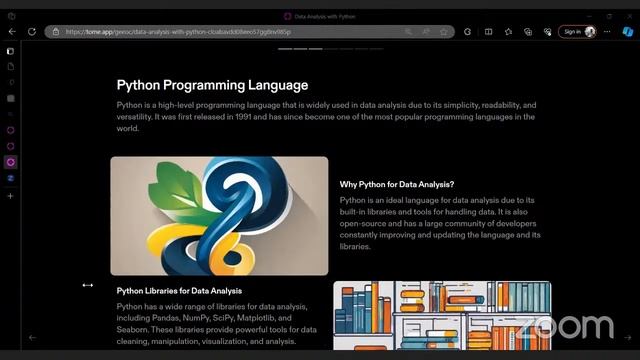Viewport: 640px width, 360px height.
Task: Open the Copilot sidebar
Action: point(628,31)
